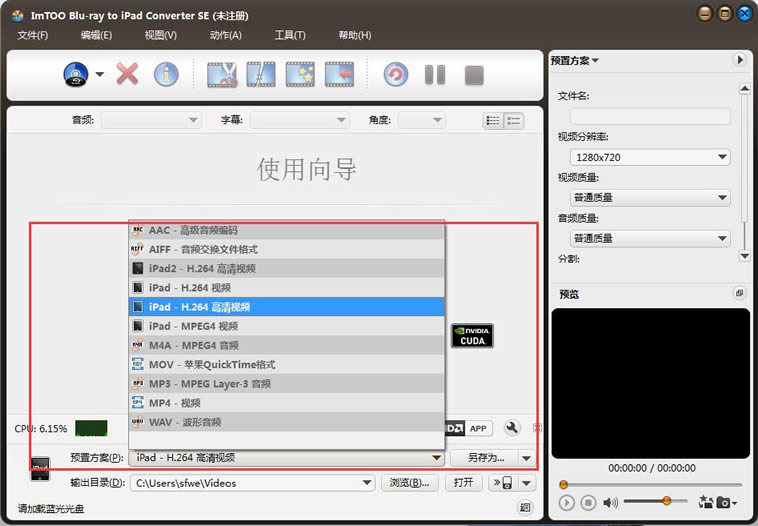Pop out the 预览 preview window
The image size is (758, 526).
[x=739, y=293]
